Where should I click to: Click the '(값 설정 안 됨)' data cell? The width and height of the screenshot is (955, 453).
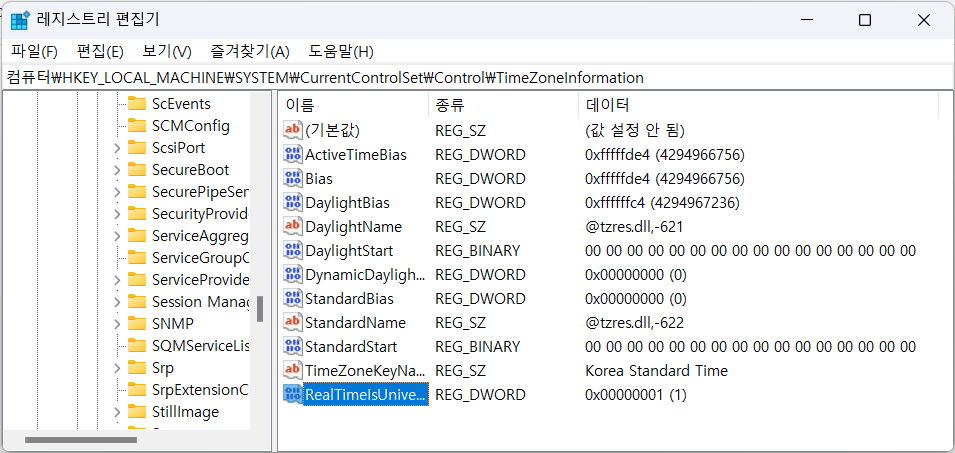[635, 130]
